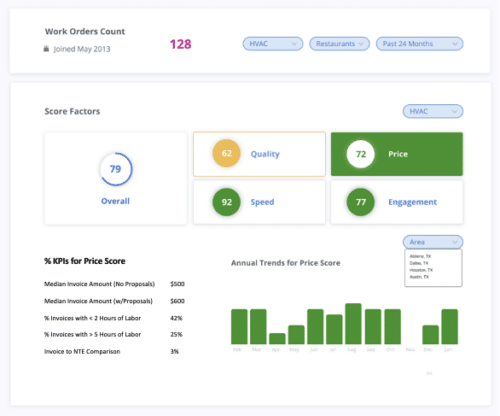Select the Quality score card
The image size is (500, 416).
click(259, 154)
